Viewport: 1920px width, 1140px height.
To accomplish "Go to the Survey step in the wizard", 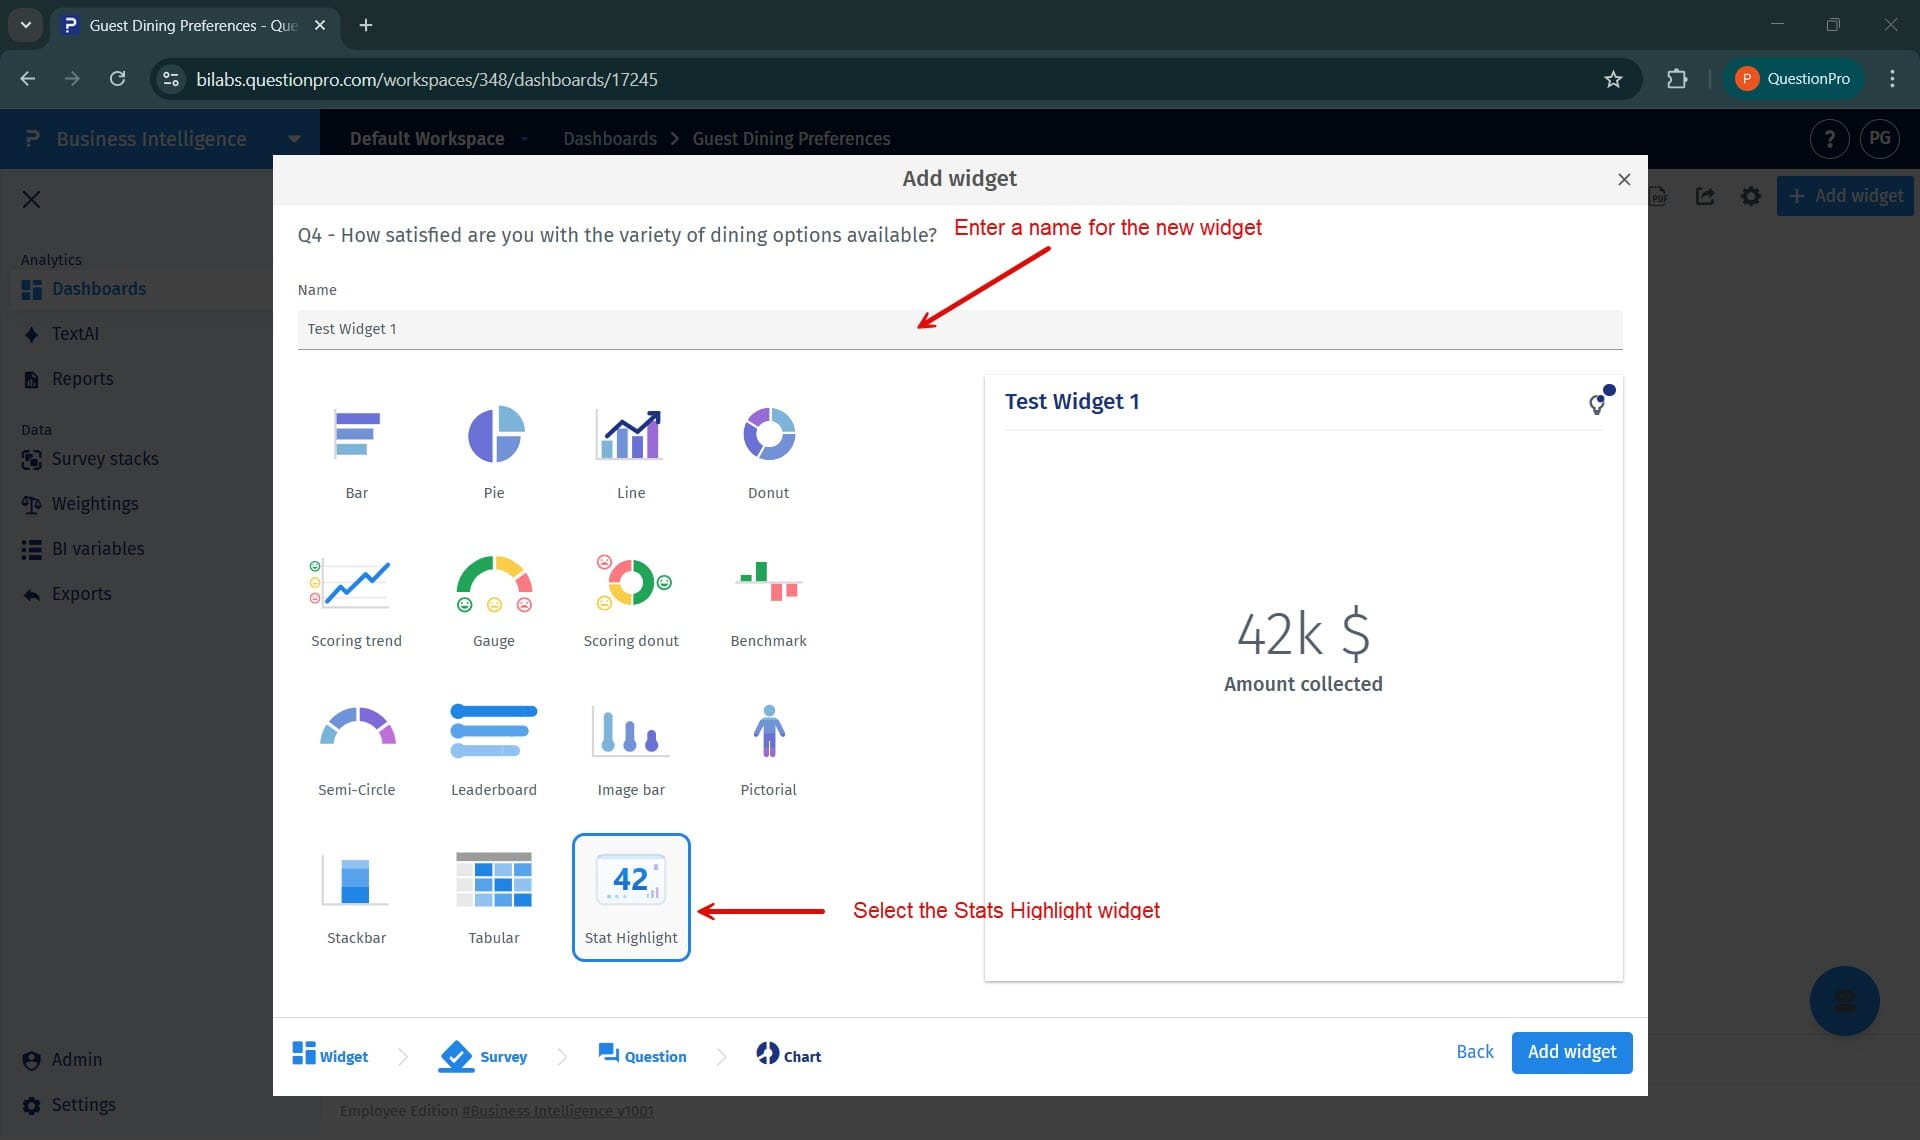I will (x=484, y=1056).
